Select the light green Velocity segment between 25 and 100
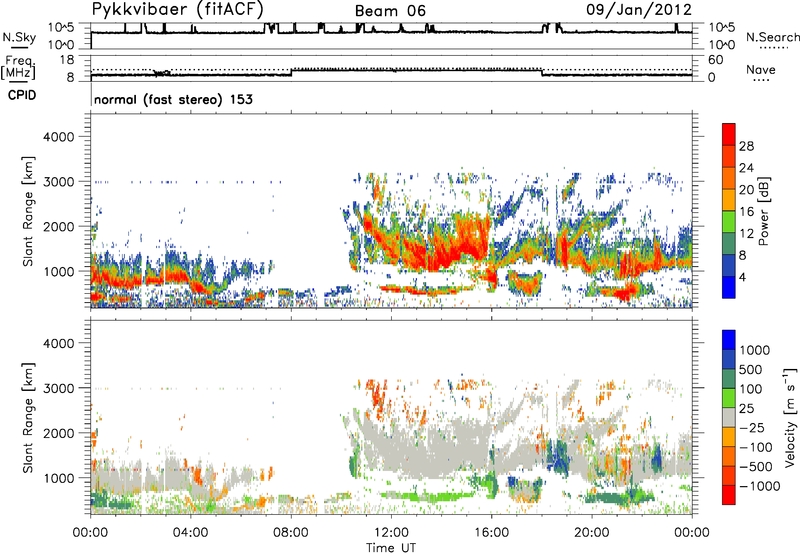The image size is (800, 554). pos(729,398)
